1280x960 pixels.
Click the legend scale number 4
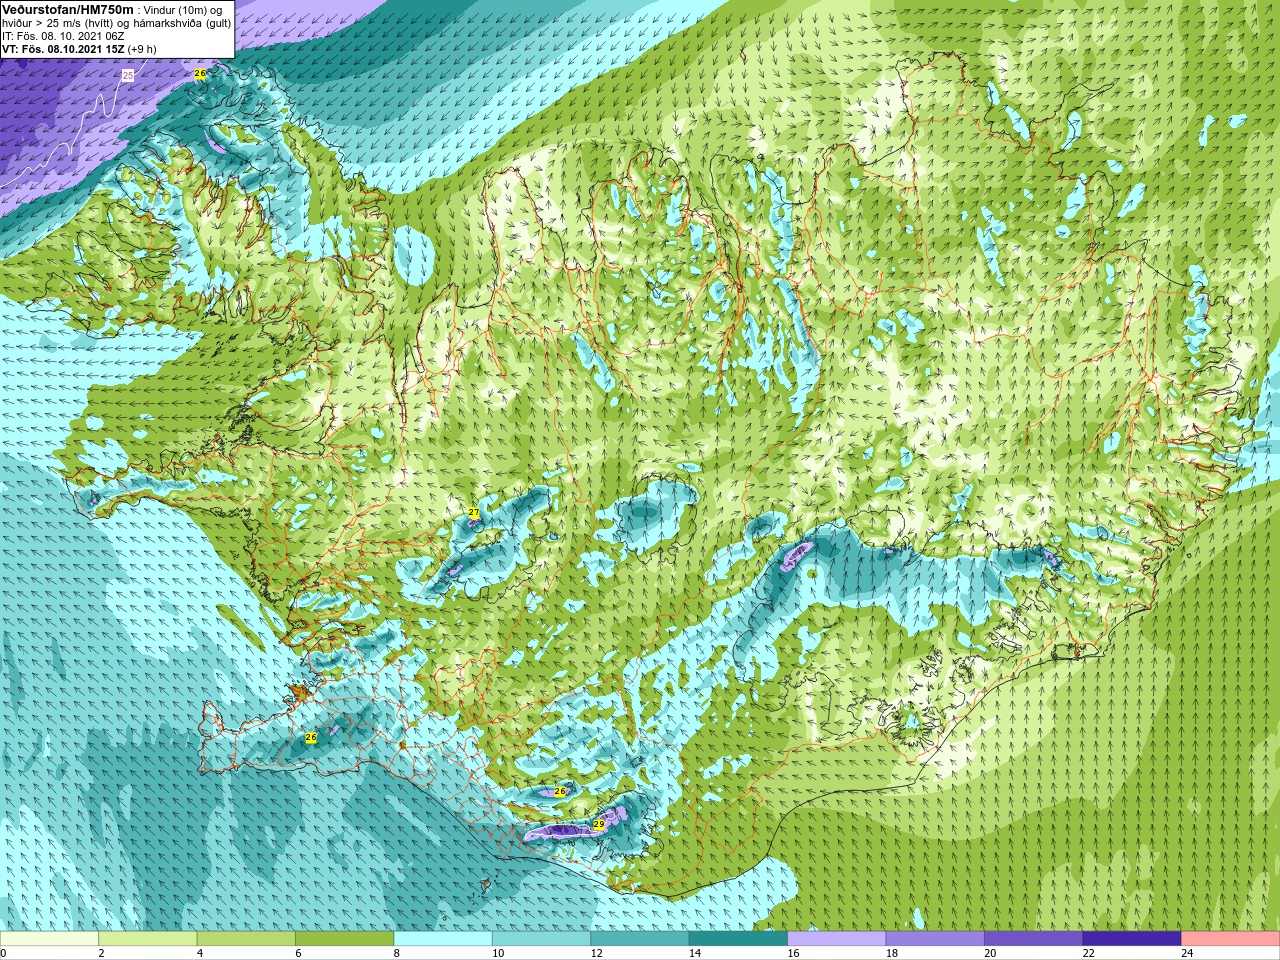pyautogui.click(x=200, y=953)
